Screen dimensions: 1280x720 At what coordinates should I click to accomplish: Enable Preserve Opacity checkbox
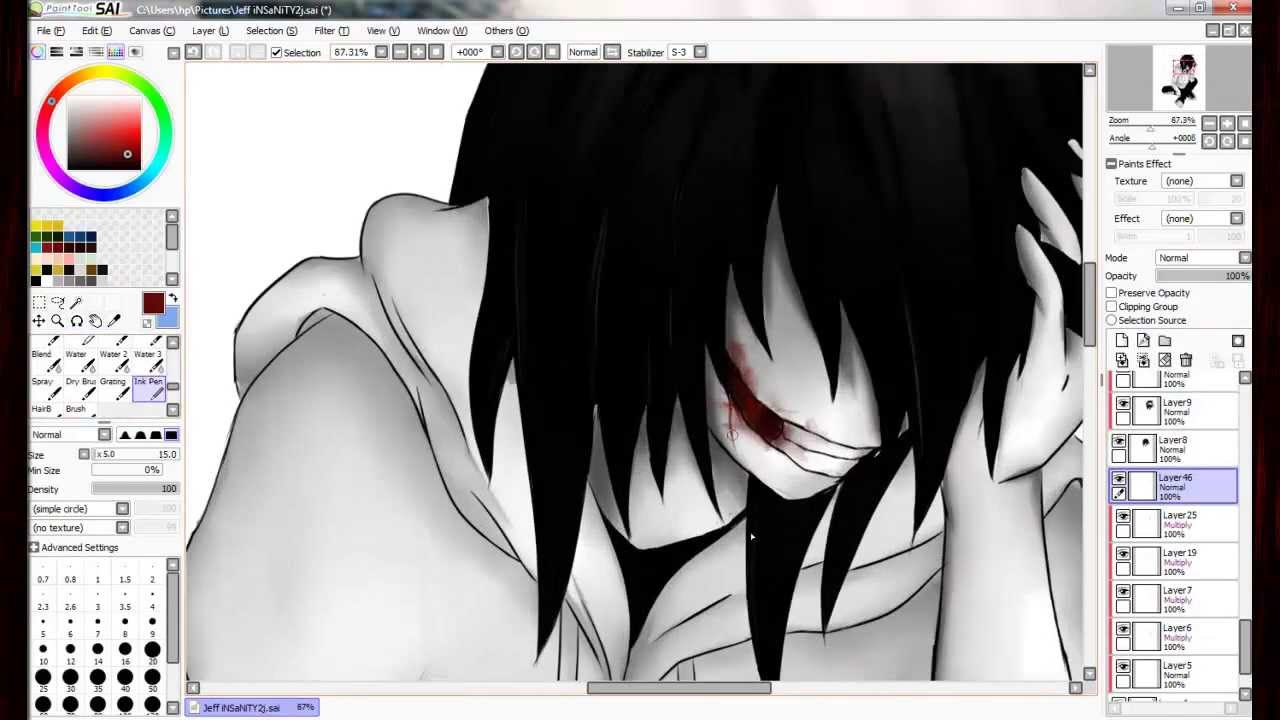[1111, 293]
